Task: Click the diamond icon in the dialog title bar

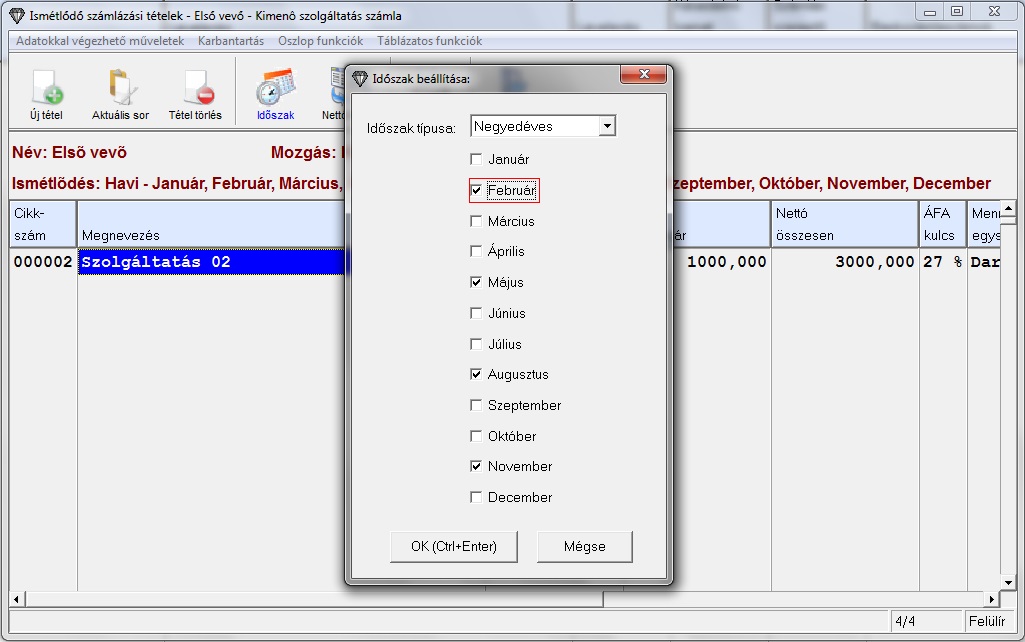Action: 360,78
